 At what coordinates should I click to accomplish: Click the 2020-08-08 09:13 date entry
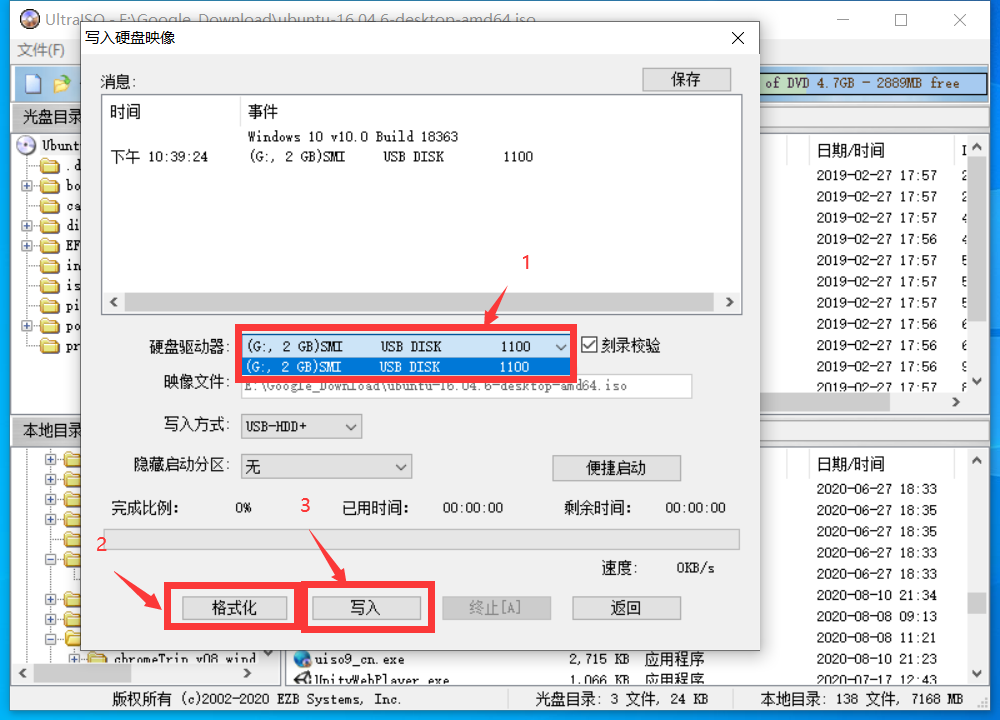876,617
